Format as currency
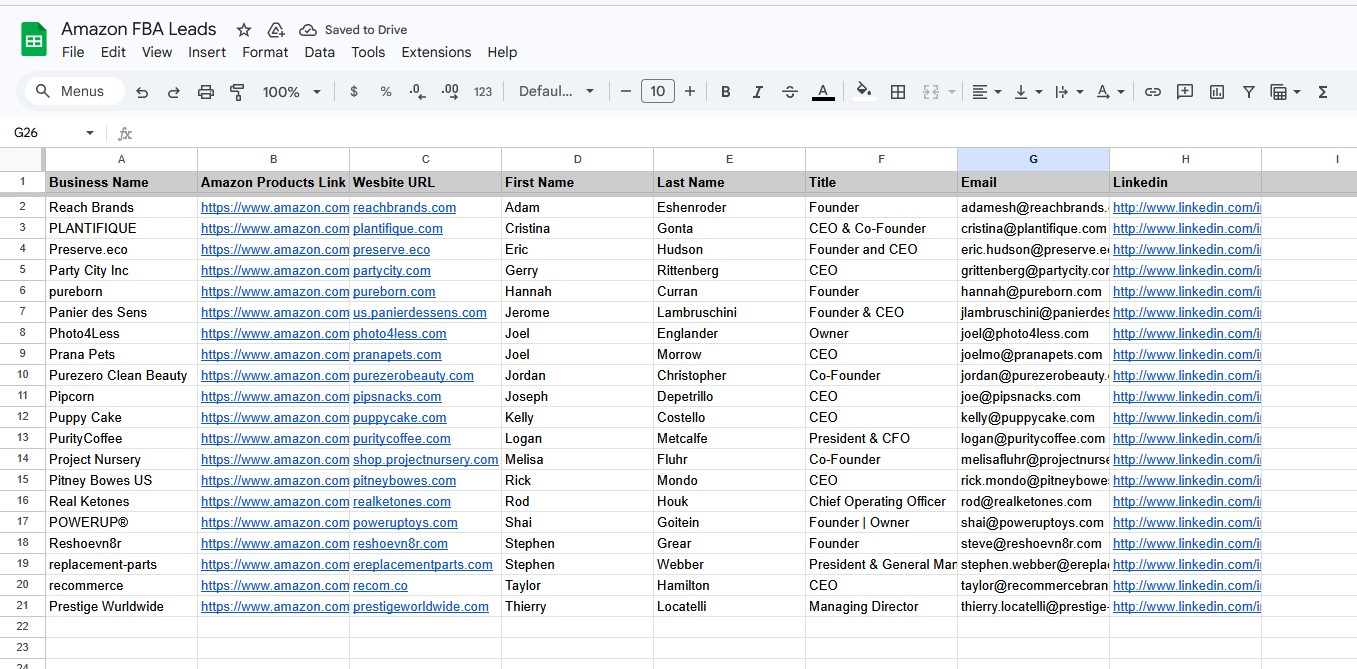1357x669 pixels. 354,92
